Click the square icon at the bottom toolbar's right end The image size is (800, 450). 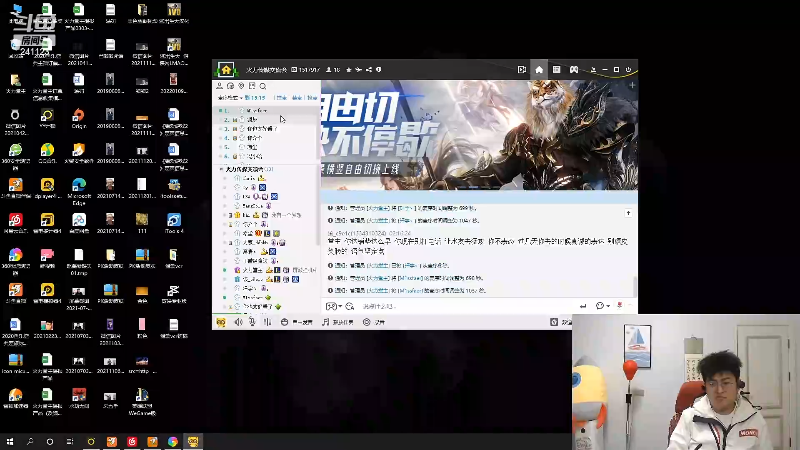tap(554, 322)
